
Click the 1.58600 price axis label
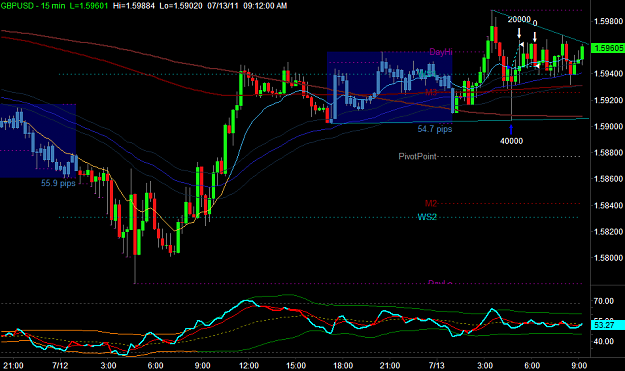608,179
